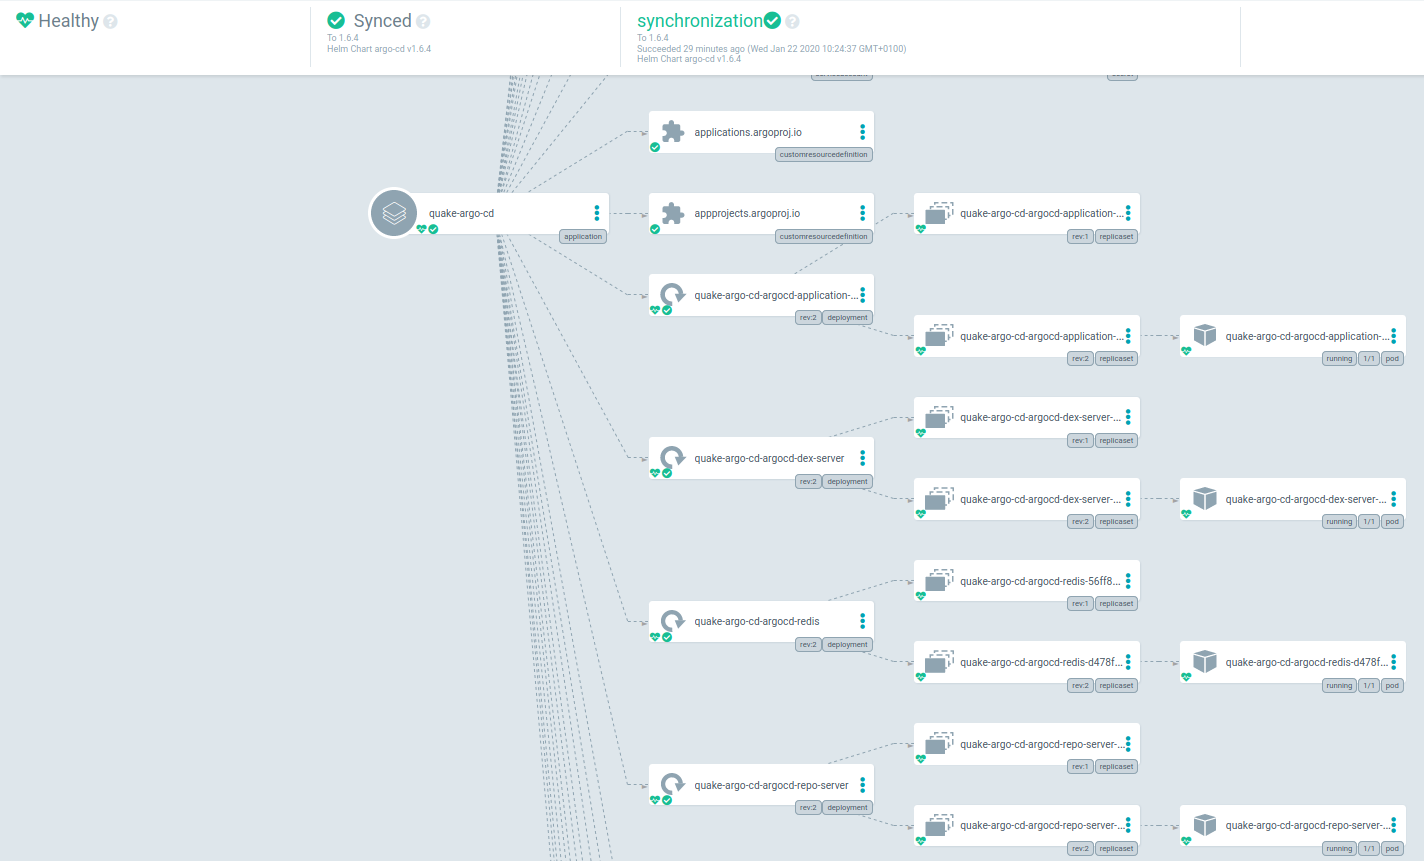Open argocd-application rev:2 replicaset kebab menu
This screenshot has height=861, width=1424.
[1128, 336]
